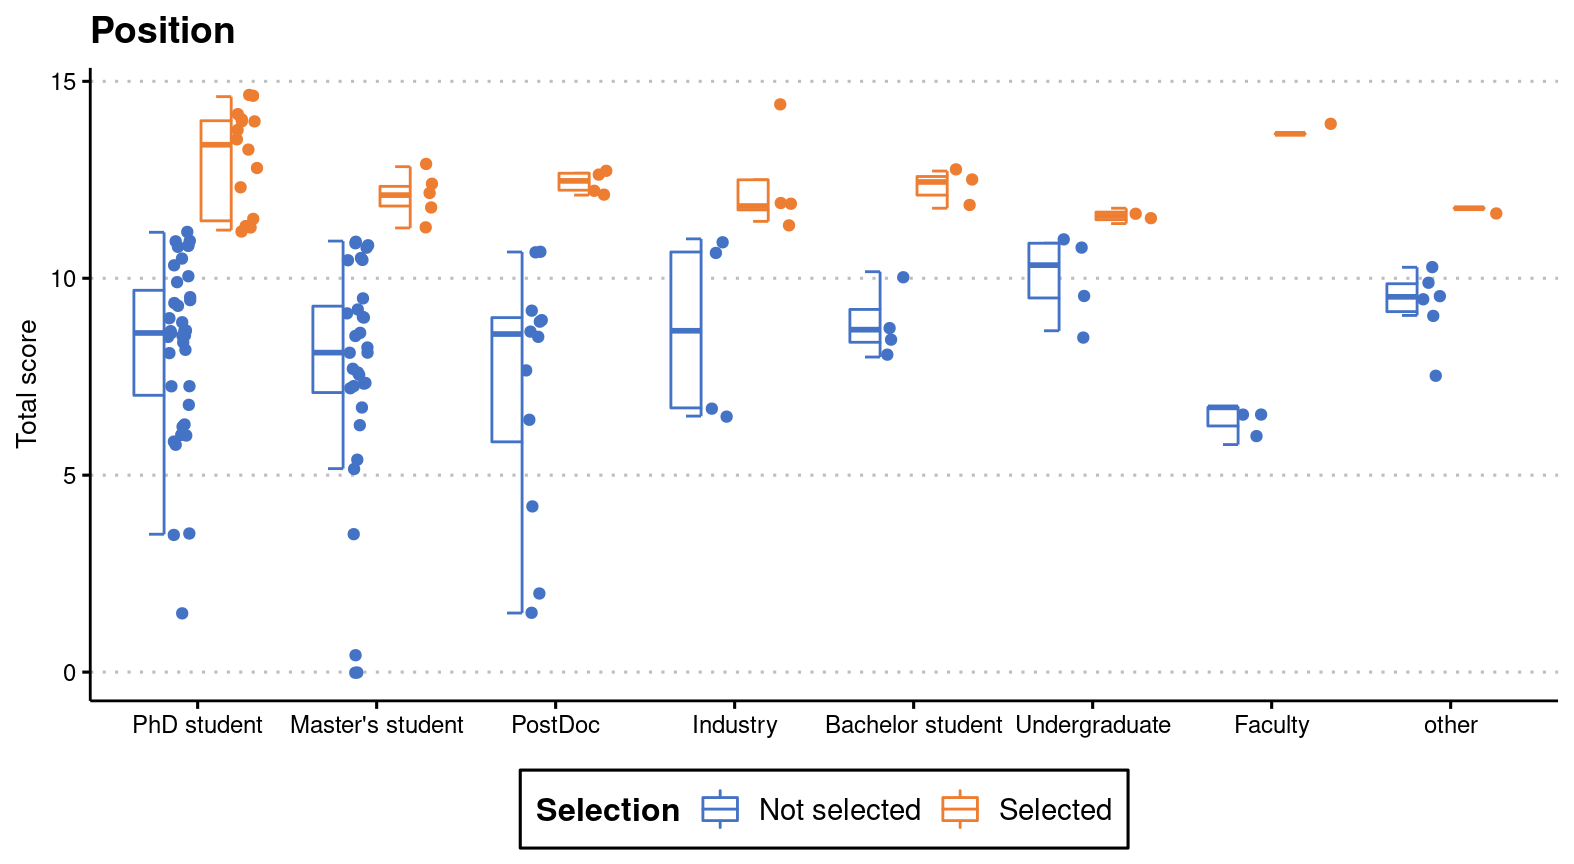Image resolution: width=1574 pixels, height=864 pixels.
Task: Click the PhD student blue boxplot box
Action: pyautogui.click(x=149, y=343)
